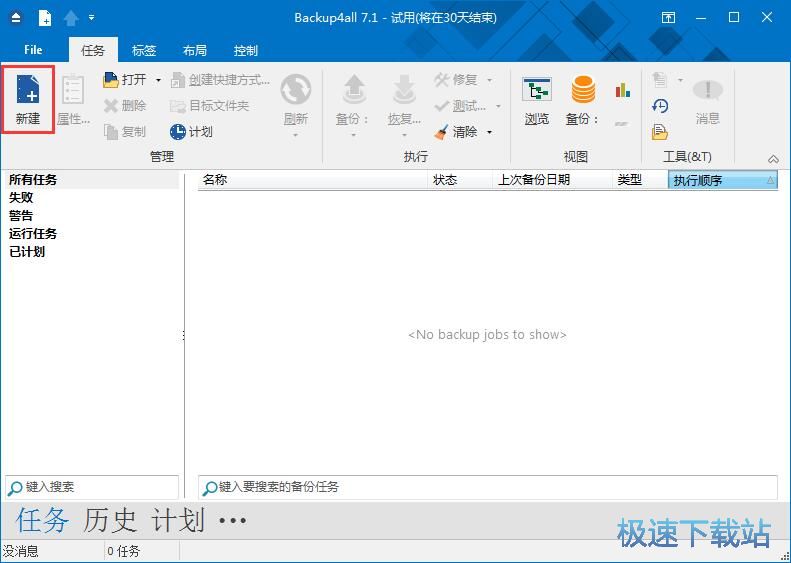Select 所有任务 in the left panel
Image resolution: width=791 pixels, height=563 pixels.
click(92, 180)
